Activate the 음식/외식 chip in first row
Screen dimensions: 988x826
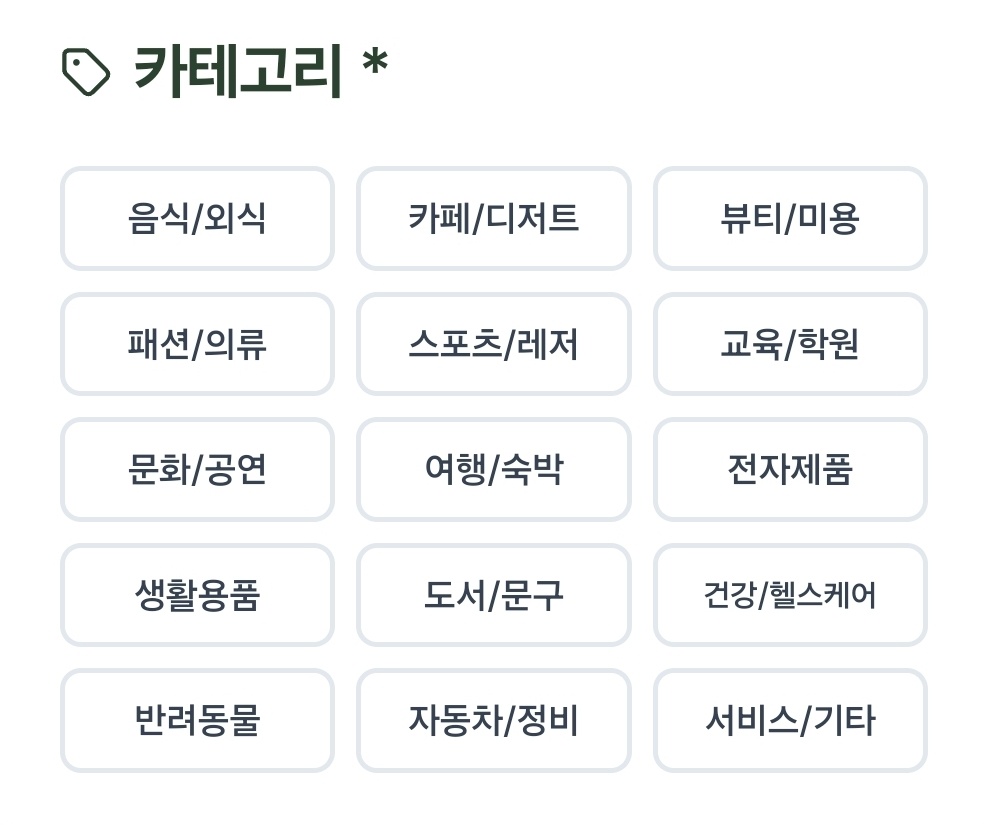[x=197, y=219]
